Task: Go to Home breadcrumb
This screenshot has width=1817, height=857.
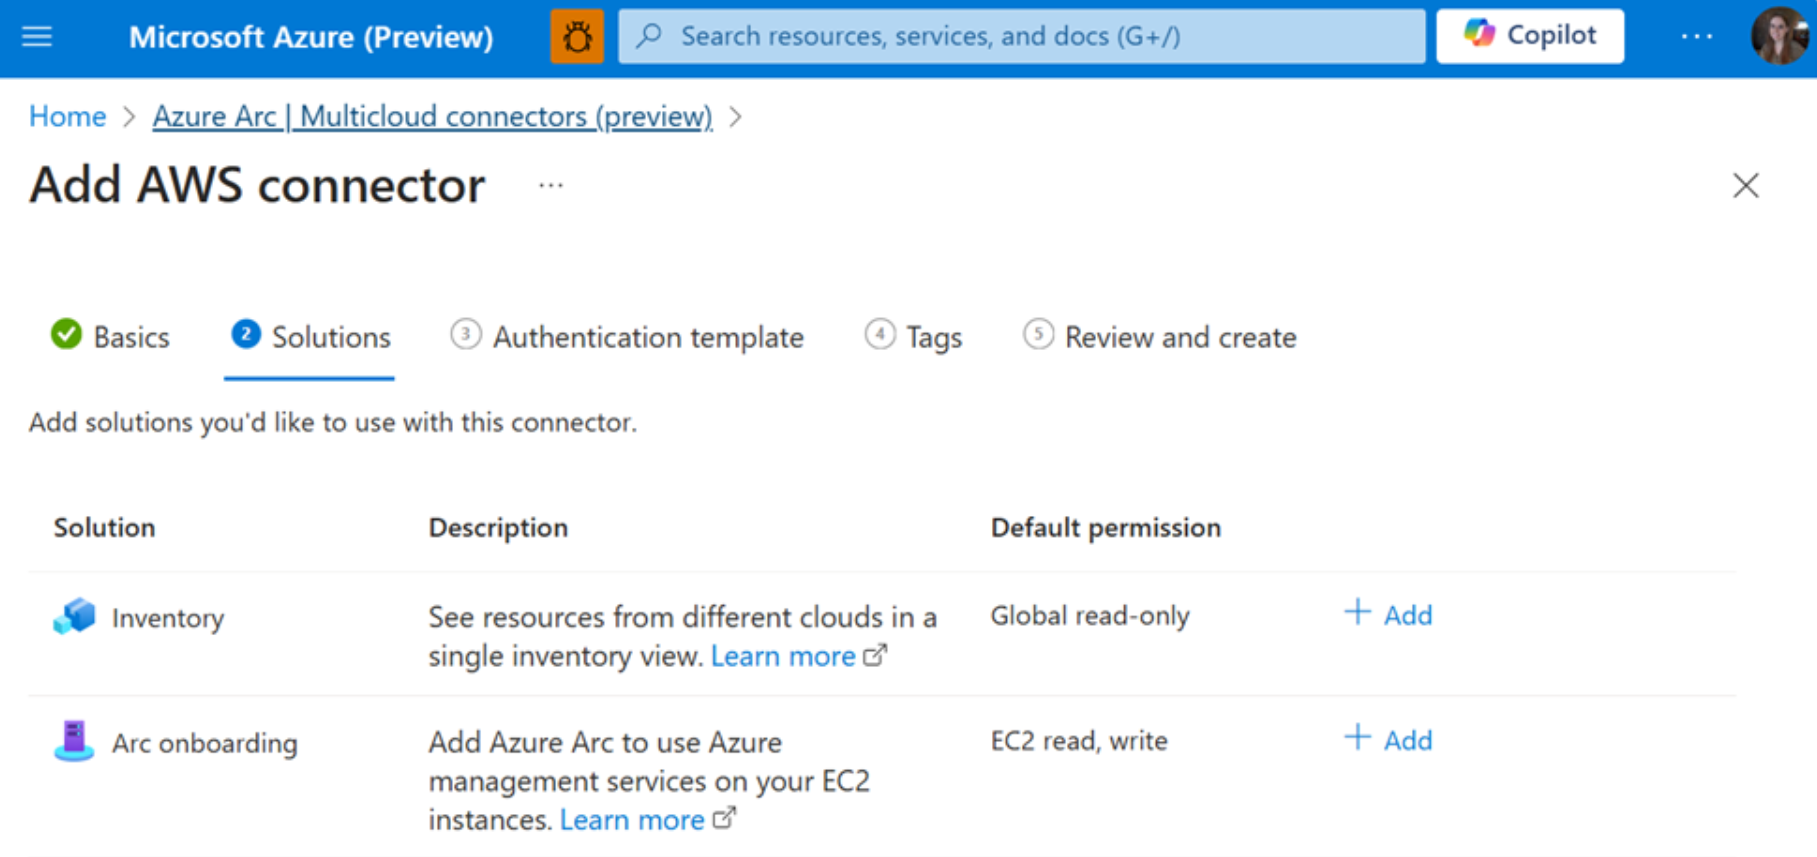Action: 67,117
